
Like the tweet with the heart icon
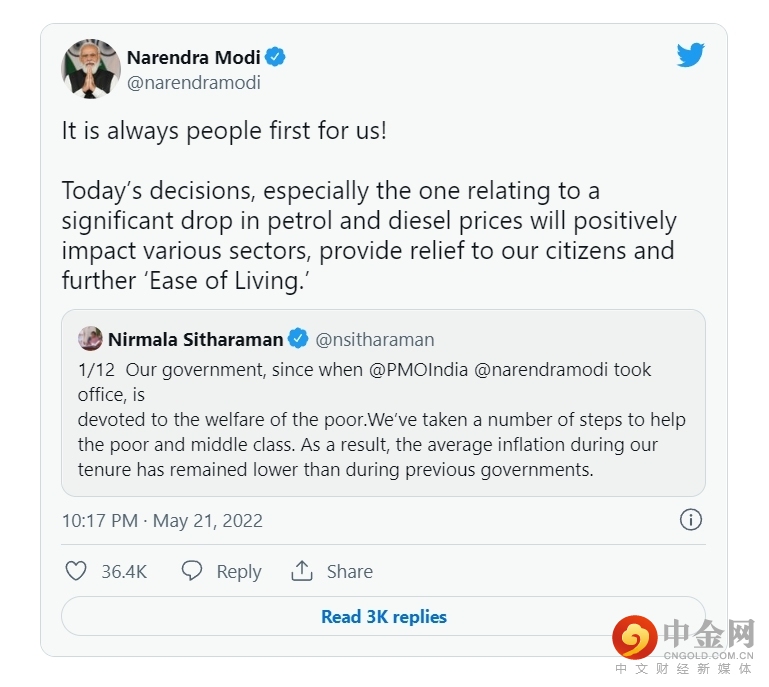[76, 571]
